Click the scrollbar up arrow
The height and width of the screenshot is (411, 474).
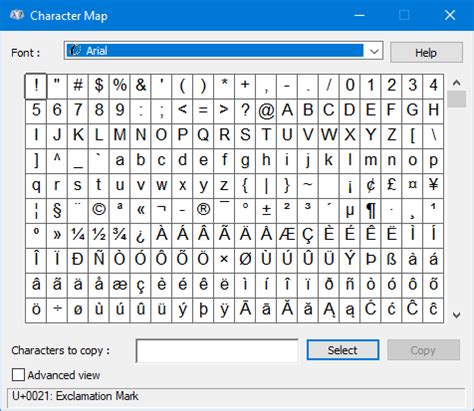456,82
